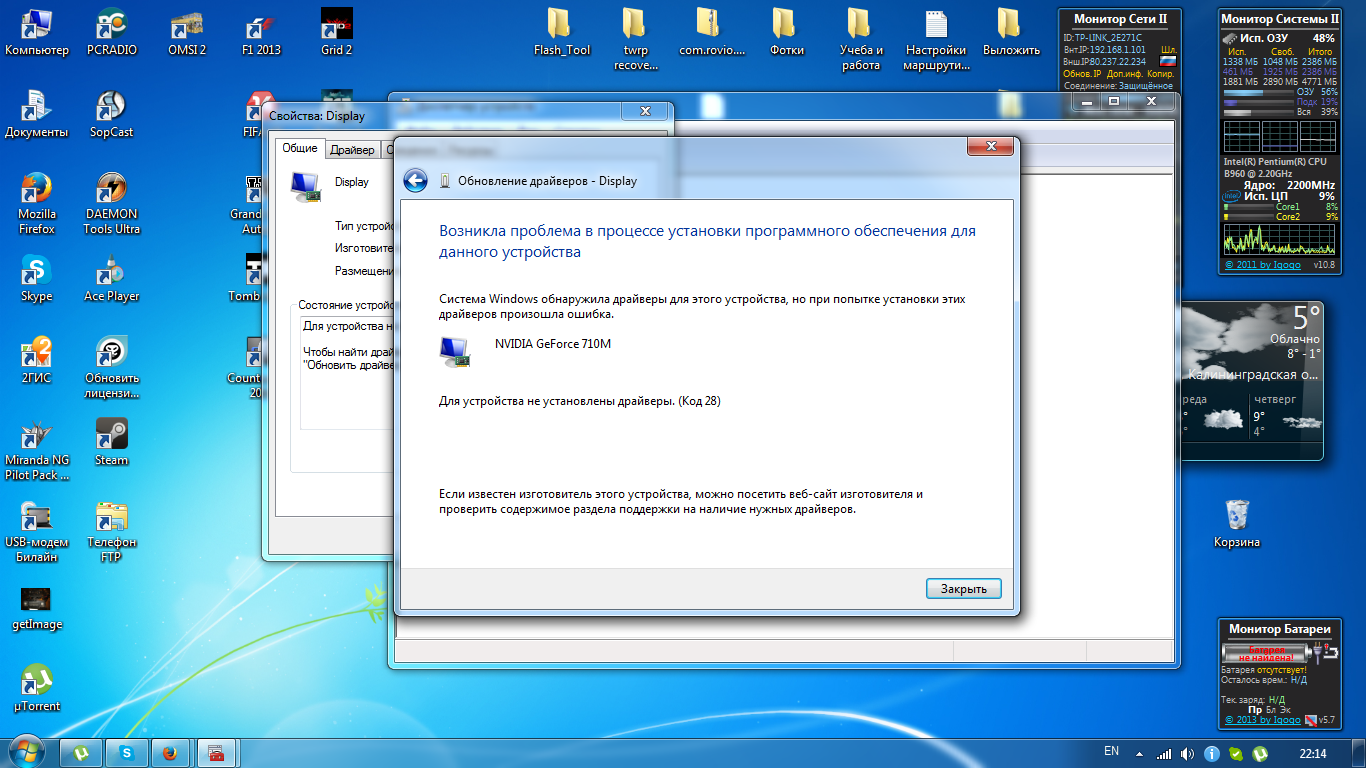Open the twrp recove... folder on desktop
Viewport: 1366px width, 768px height.
pos(636,39)
